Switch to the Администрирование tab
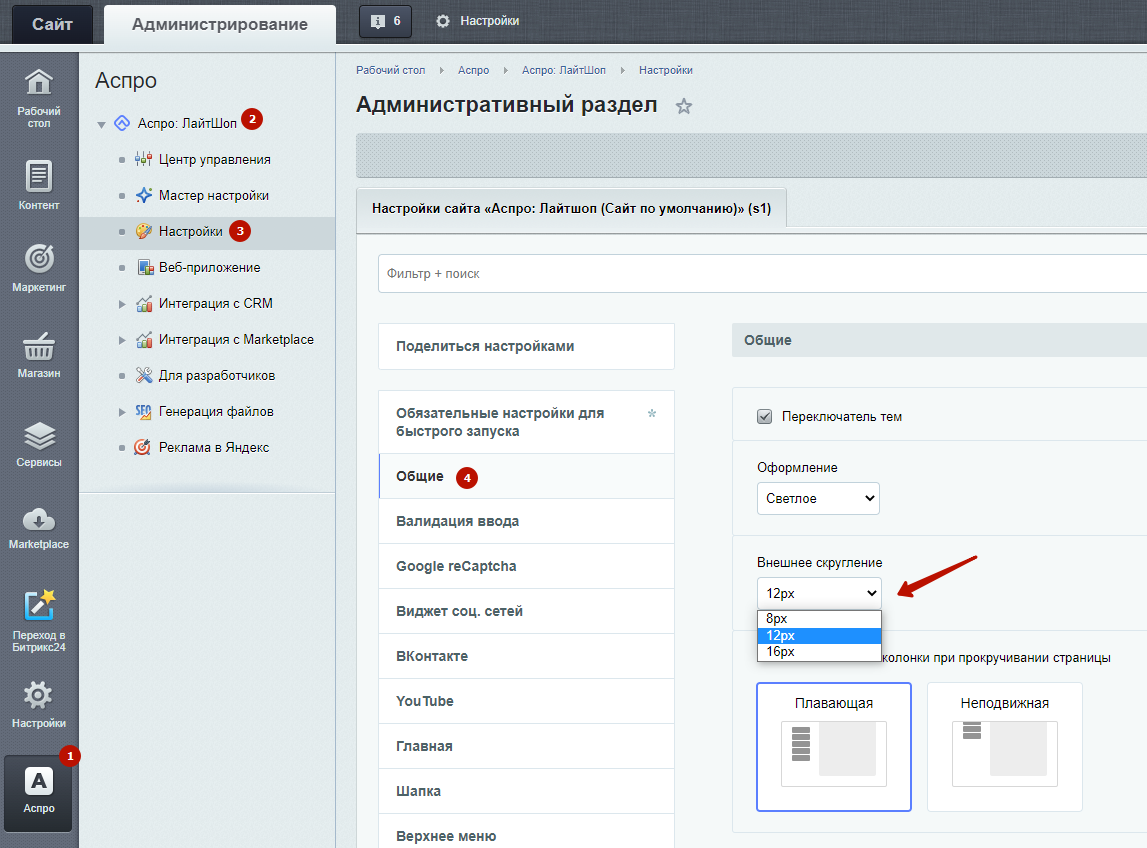Screen dimensions: 1147x848 pyautogui.click(x=219, y=24)
